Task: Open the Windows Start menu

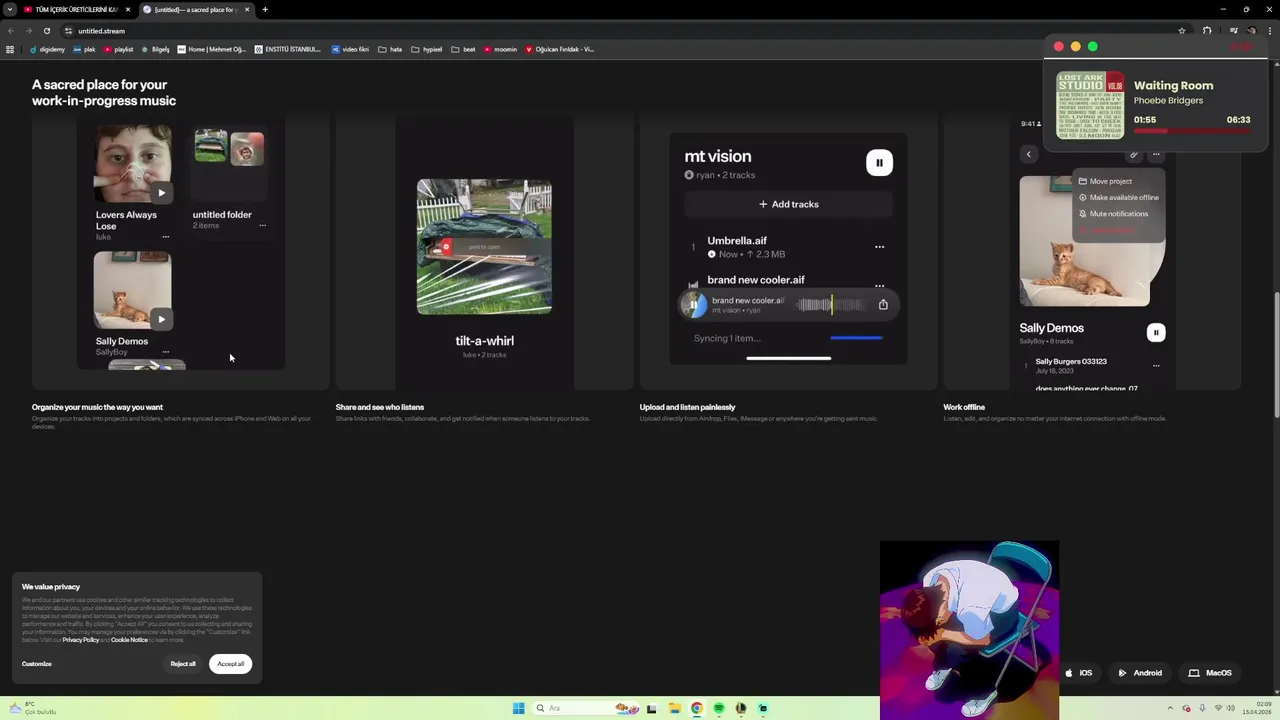Action: [518, 708]
